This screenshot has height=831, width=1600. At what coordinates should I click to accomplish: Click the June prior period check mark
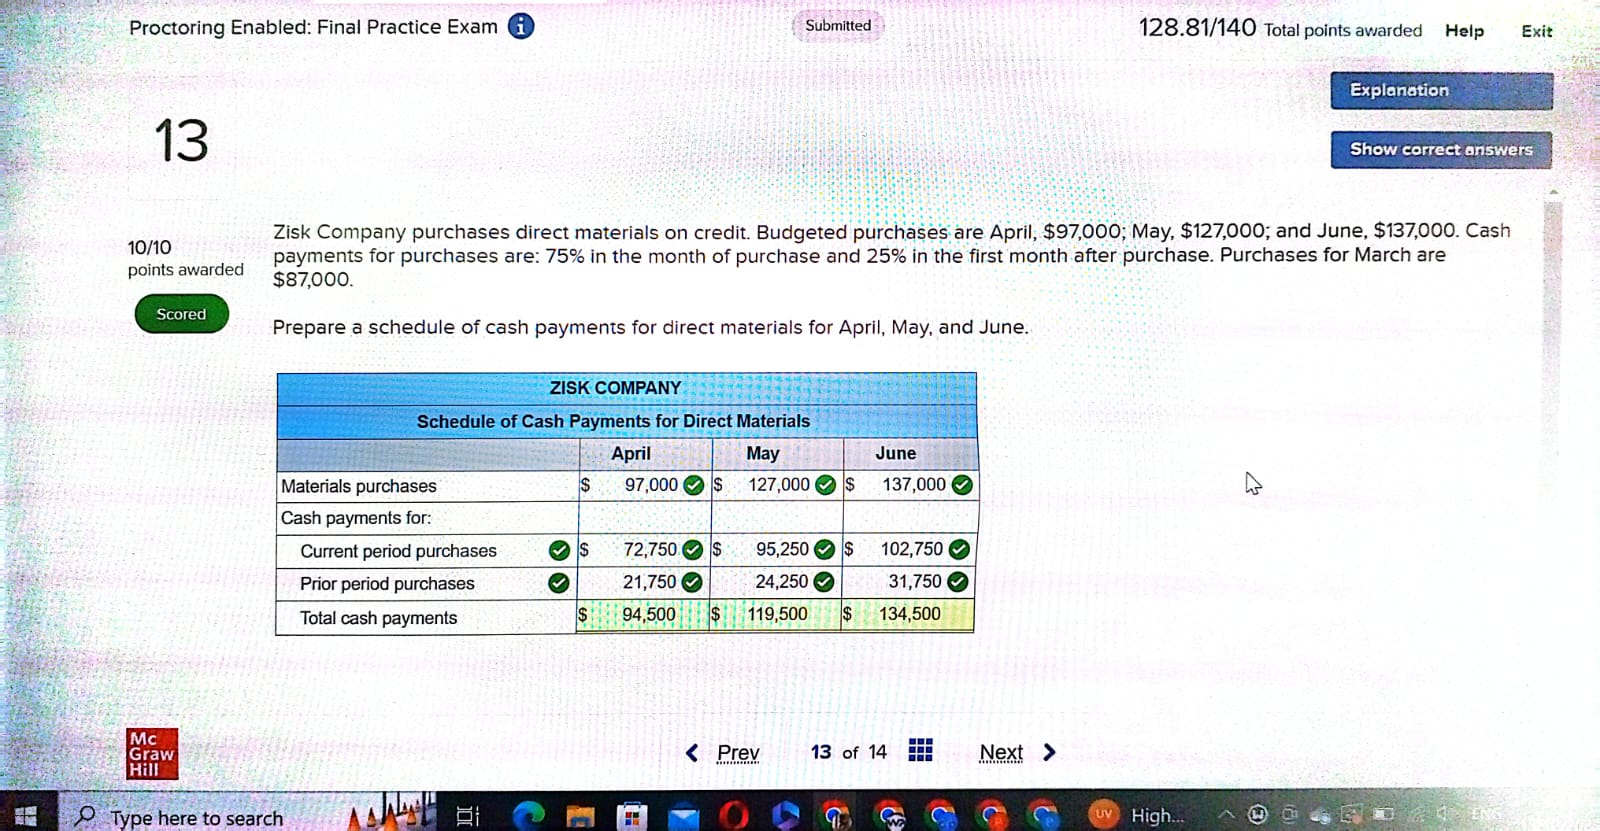(957, 581)
